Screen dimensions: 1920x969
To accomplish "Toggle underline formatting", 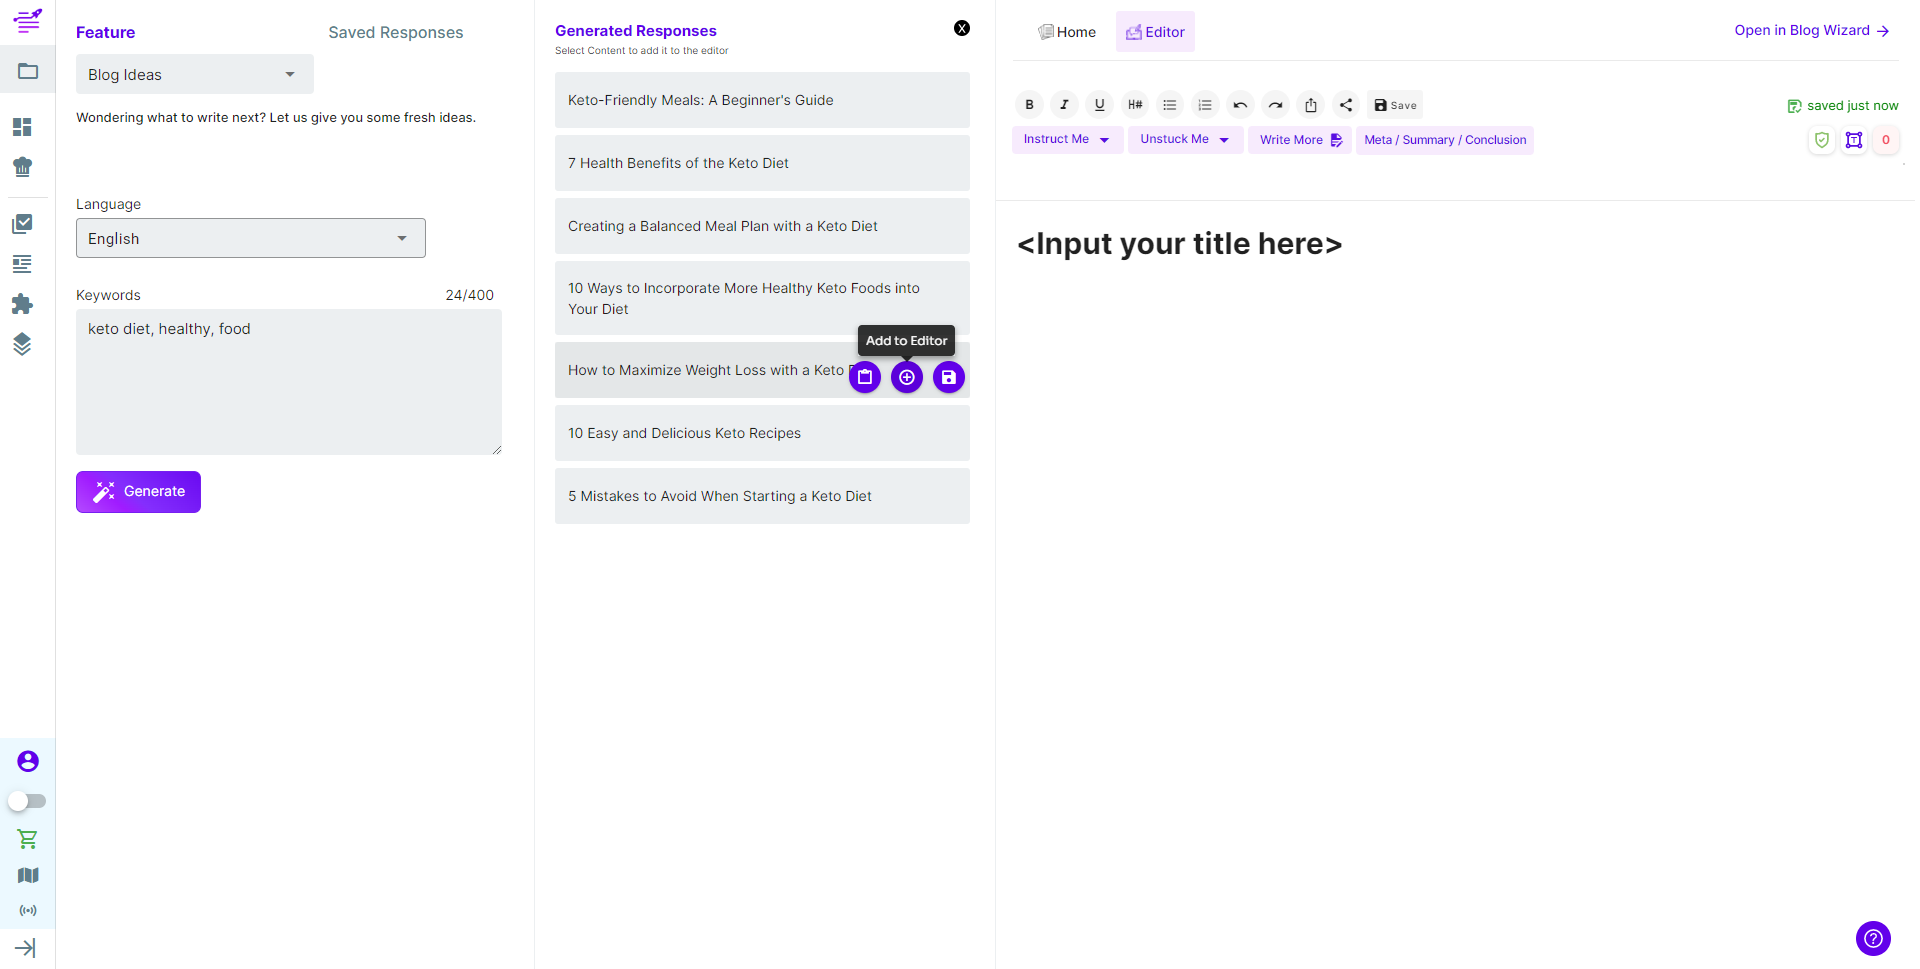I will coord(1100,104).
